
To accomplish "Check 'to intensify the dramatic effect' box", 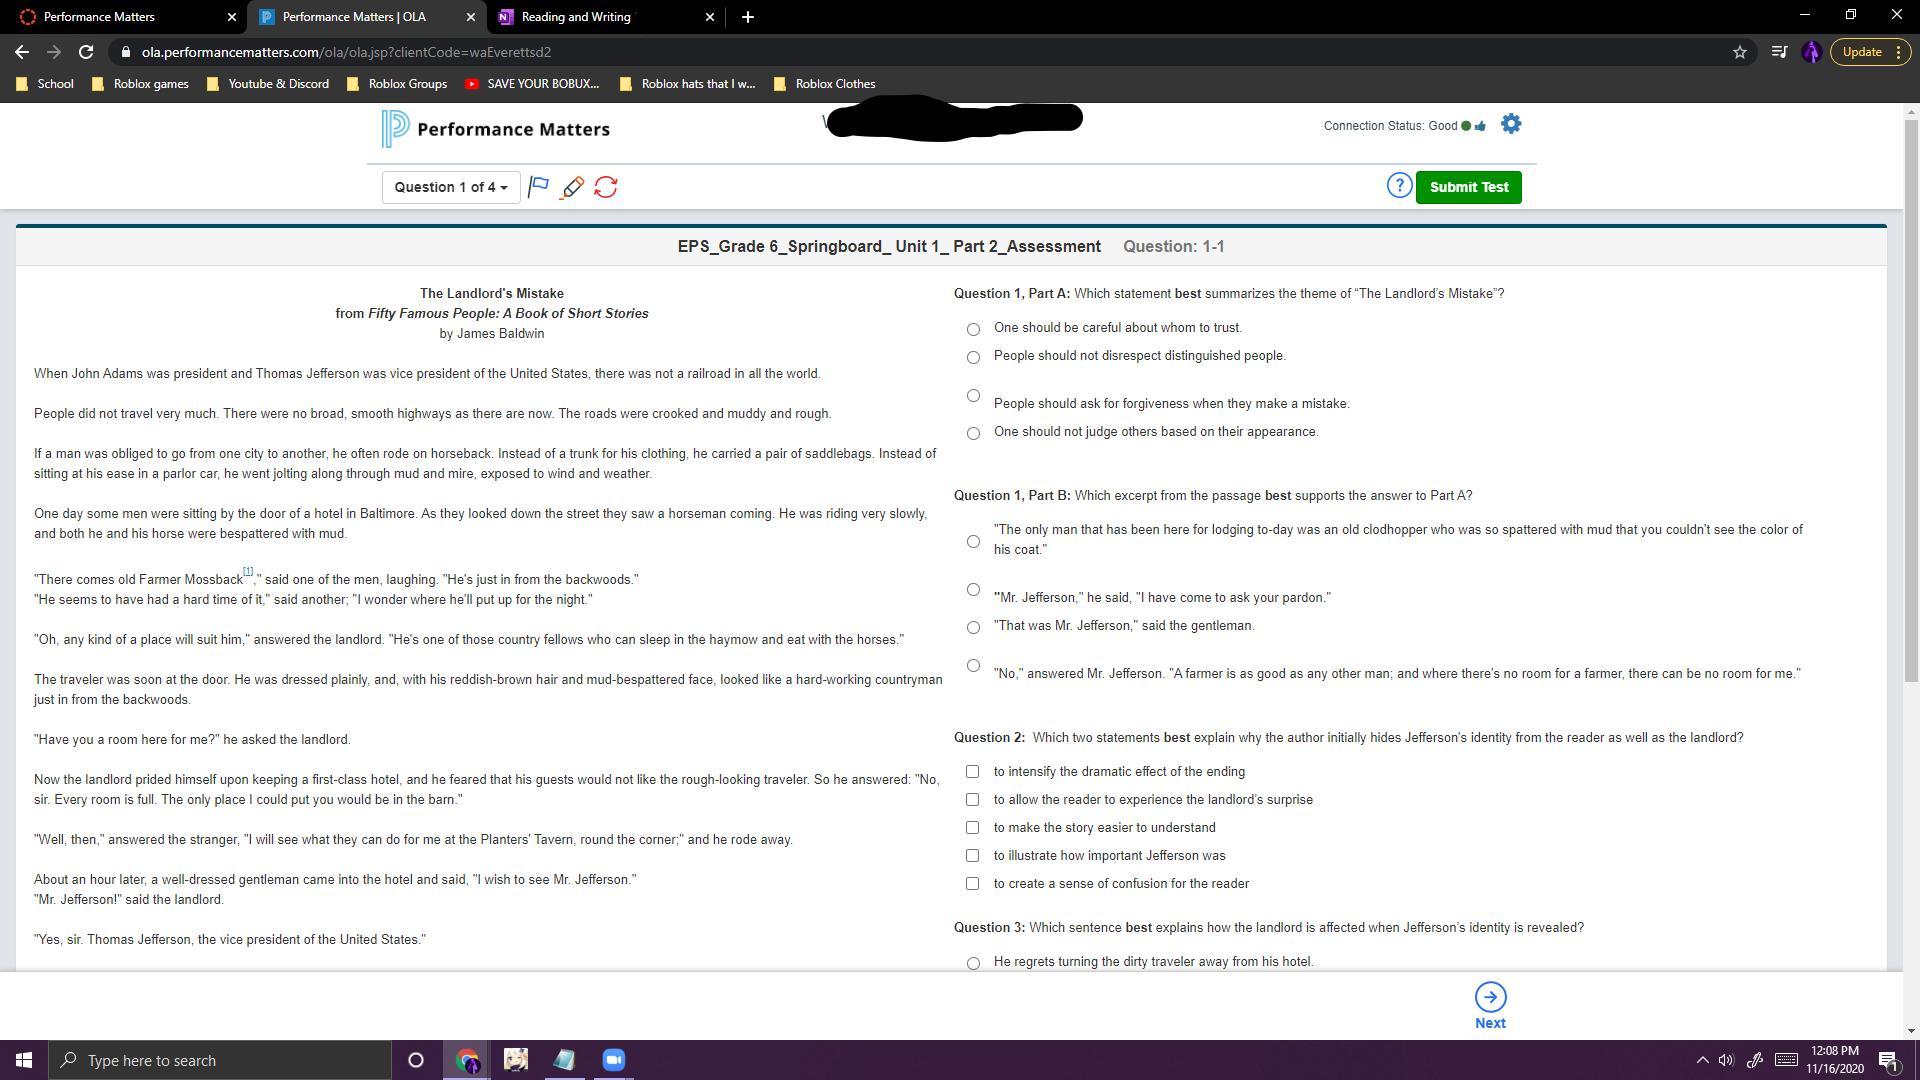I will (972, 772).
